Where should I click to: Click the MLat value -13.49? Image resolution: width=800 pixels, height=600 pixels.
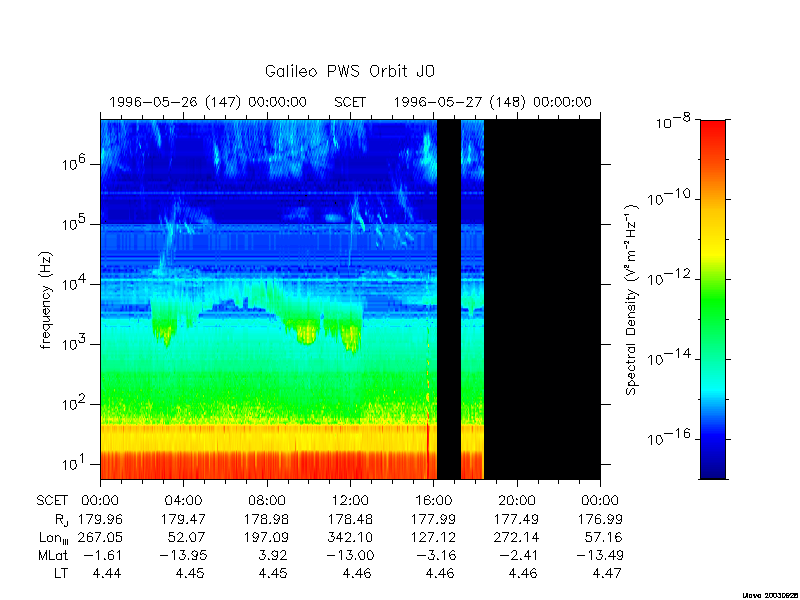599,555
